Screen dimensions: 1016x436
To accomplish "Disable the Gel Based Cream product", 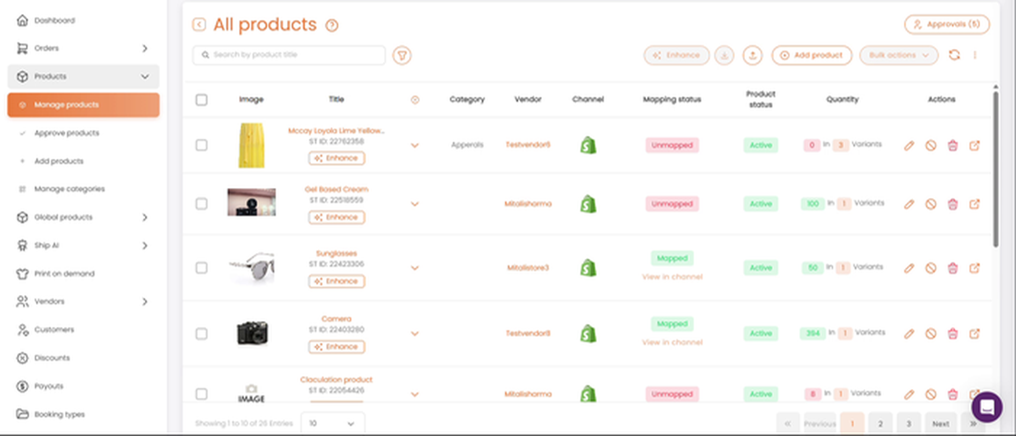I will [930, 204].
